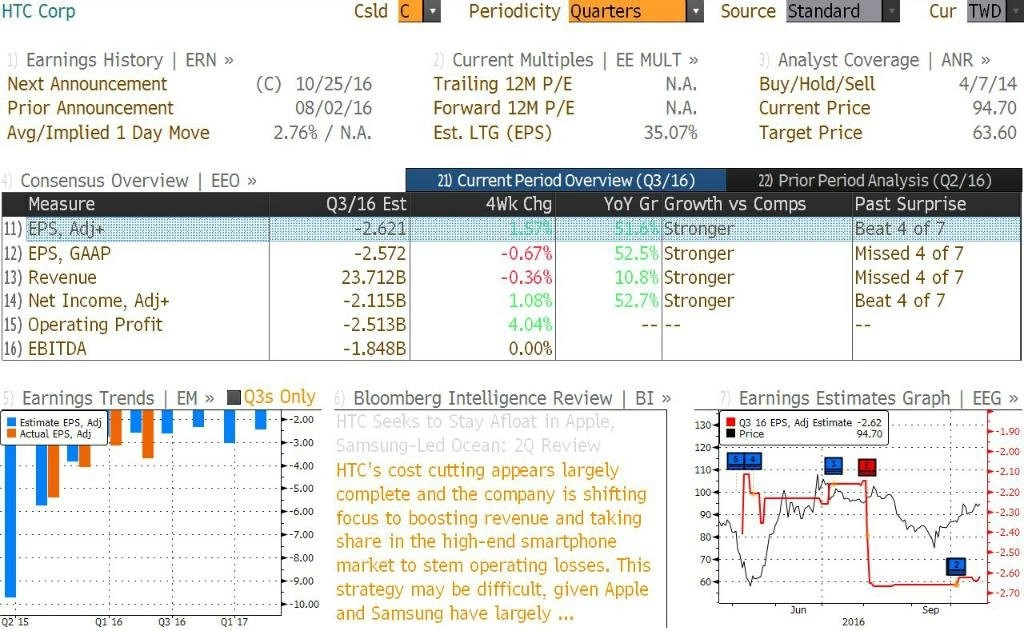Open the Source Standard dropdown
Image resolution: width=1024 pixels, height=631 pixels.
pos(891,11)
